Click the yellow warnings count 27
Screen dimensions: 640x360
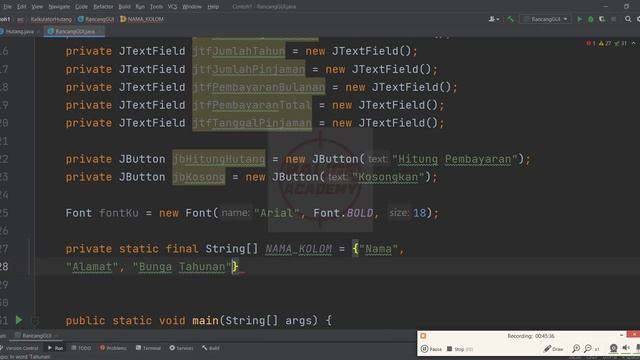[605, 43]
